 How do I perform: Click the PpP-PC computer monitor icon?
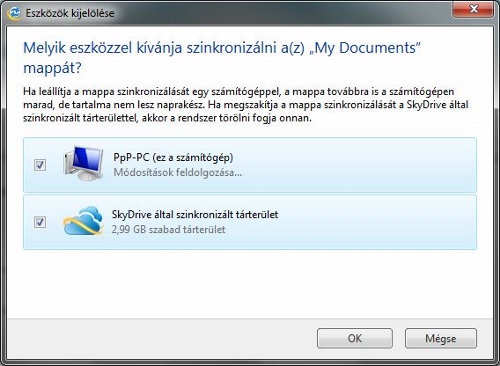click(x=83, y=163)
